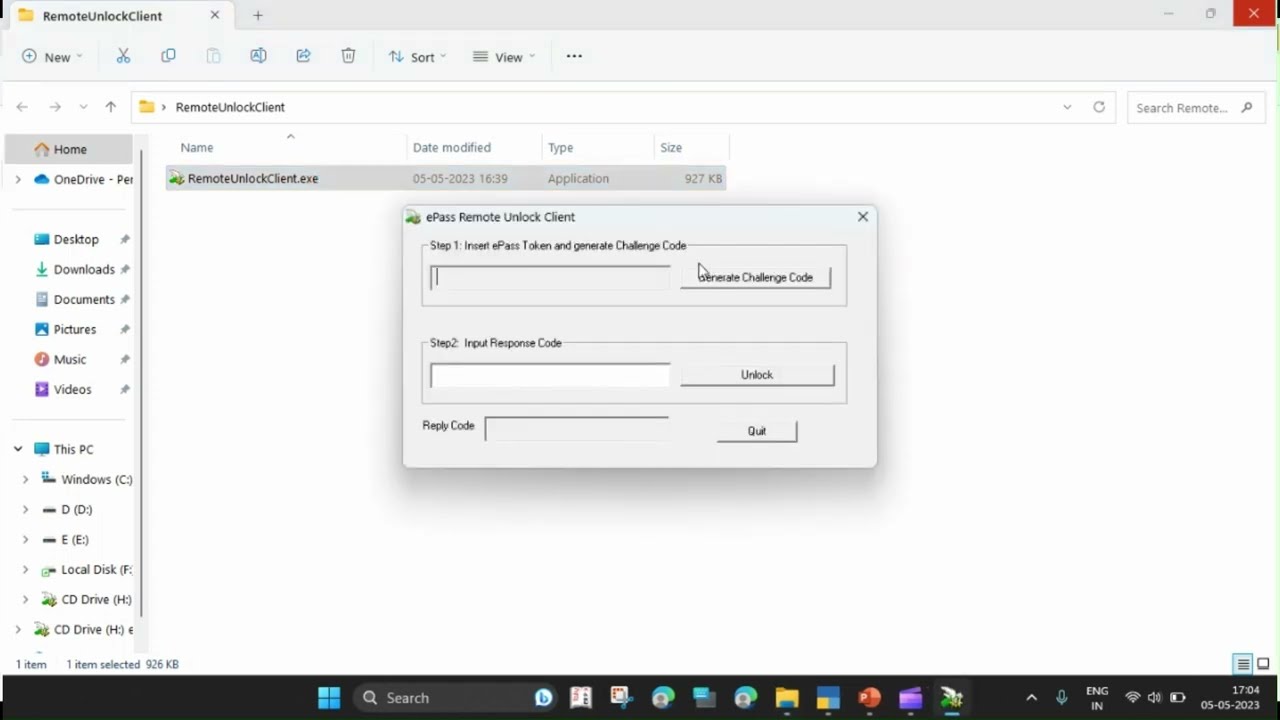
Task: Click the Share icon in toolbar
Action: click(303, 56)
